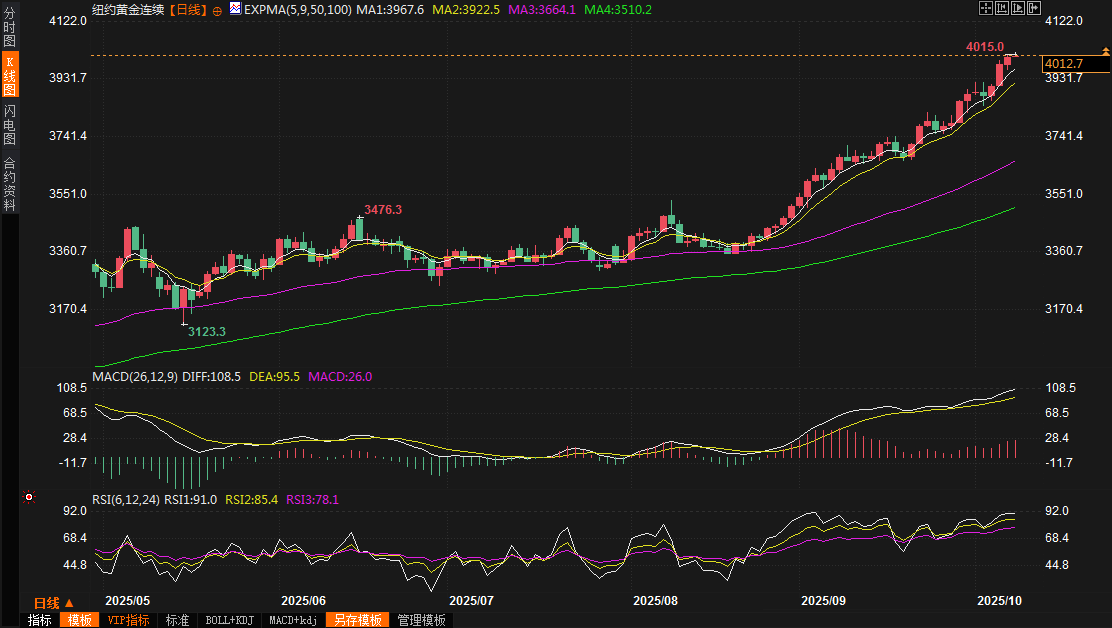This screenshot has width=1112, height=628.
Task: Open the VIP指标 option
Action: (x=128, y=620)
